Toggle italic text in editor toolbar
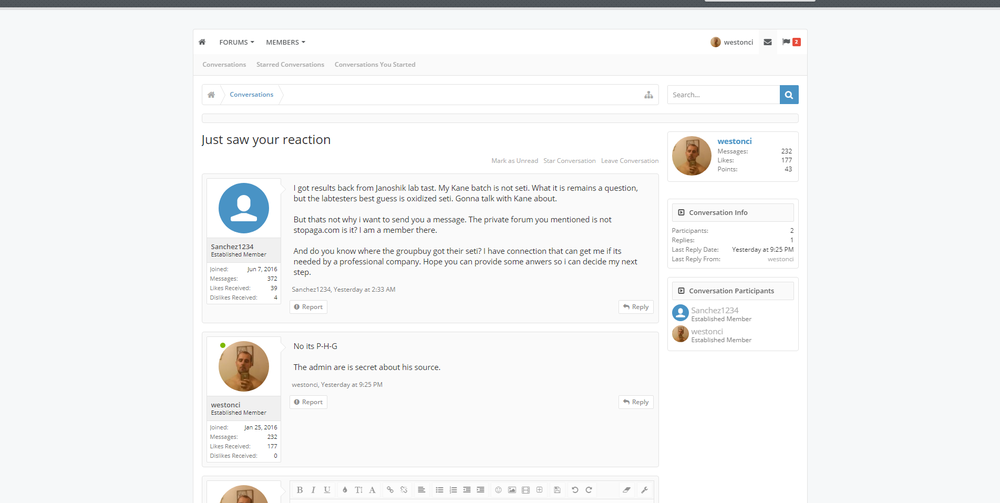This screenshot has height=503, width=1000. 313,490
